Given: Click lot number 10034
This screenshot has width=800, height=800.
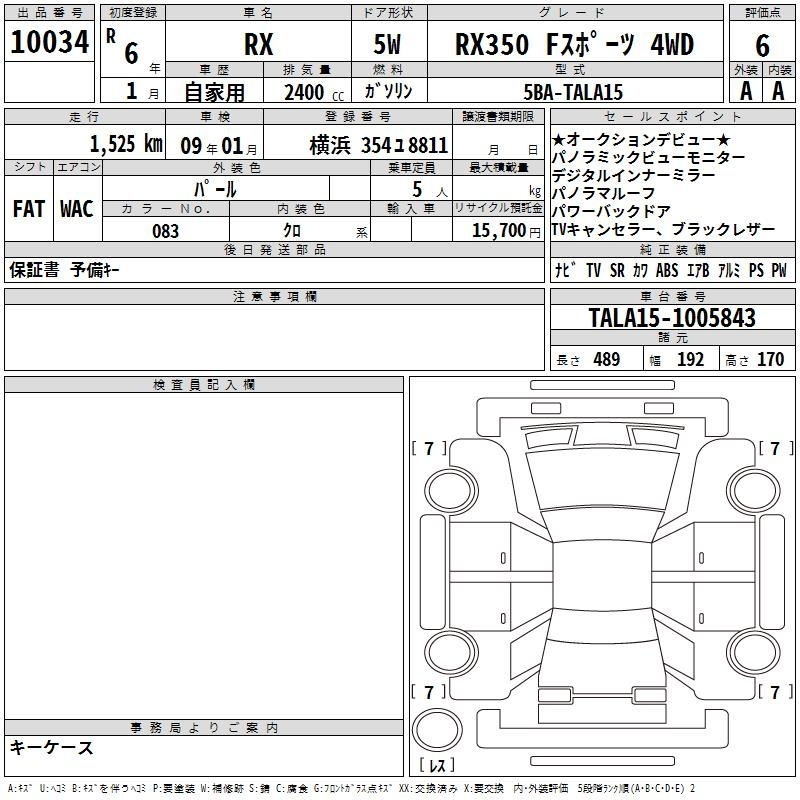Looking at the screenshot, I should (50, 43).
